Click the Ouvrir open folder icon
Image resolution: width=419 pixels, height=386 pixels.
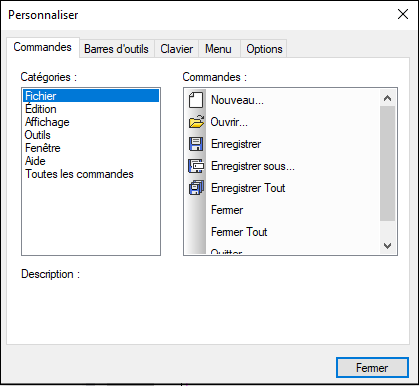(x=196, y=122)
